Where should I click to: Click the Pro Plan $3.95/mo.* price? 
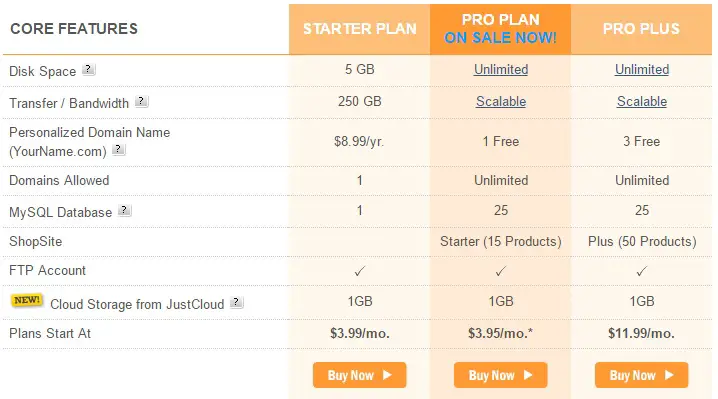(x=500, y=333)
